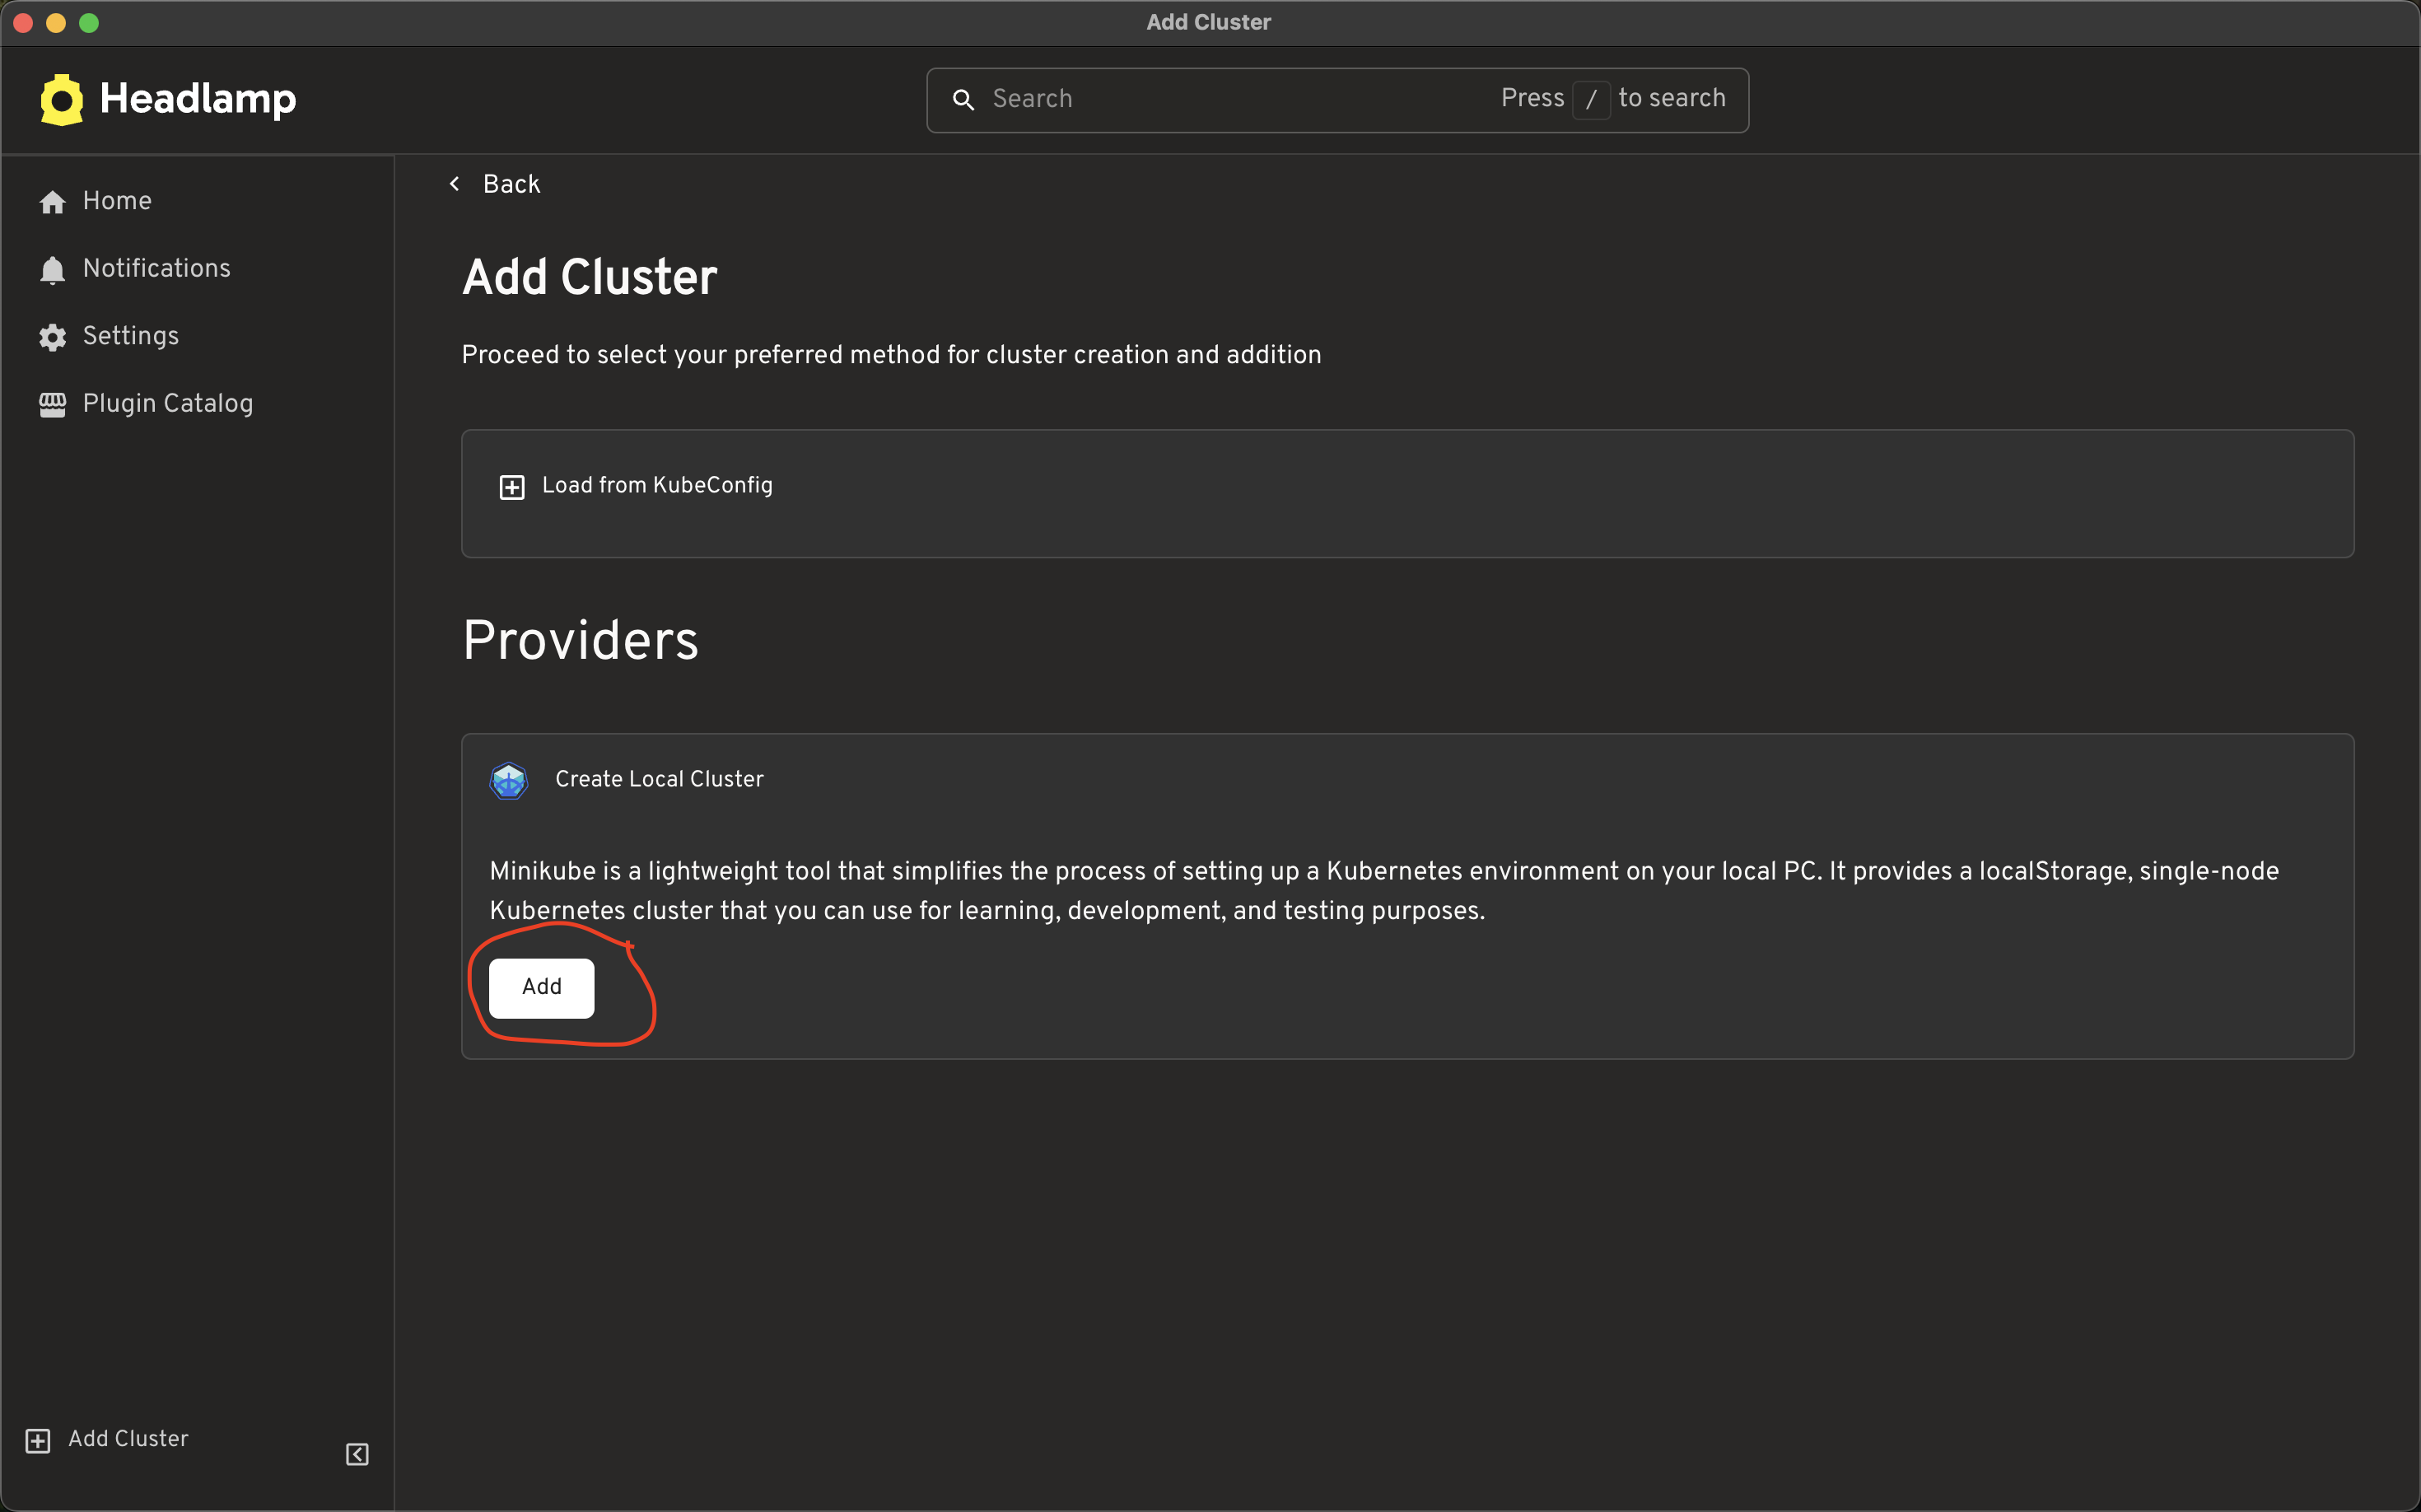
Task: Click the Back link
Action: click(511, 184)
